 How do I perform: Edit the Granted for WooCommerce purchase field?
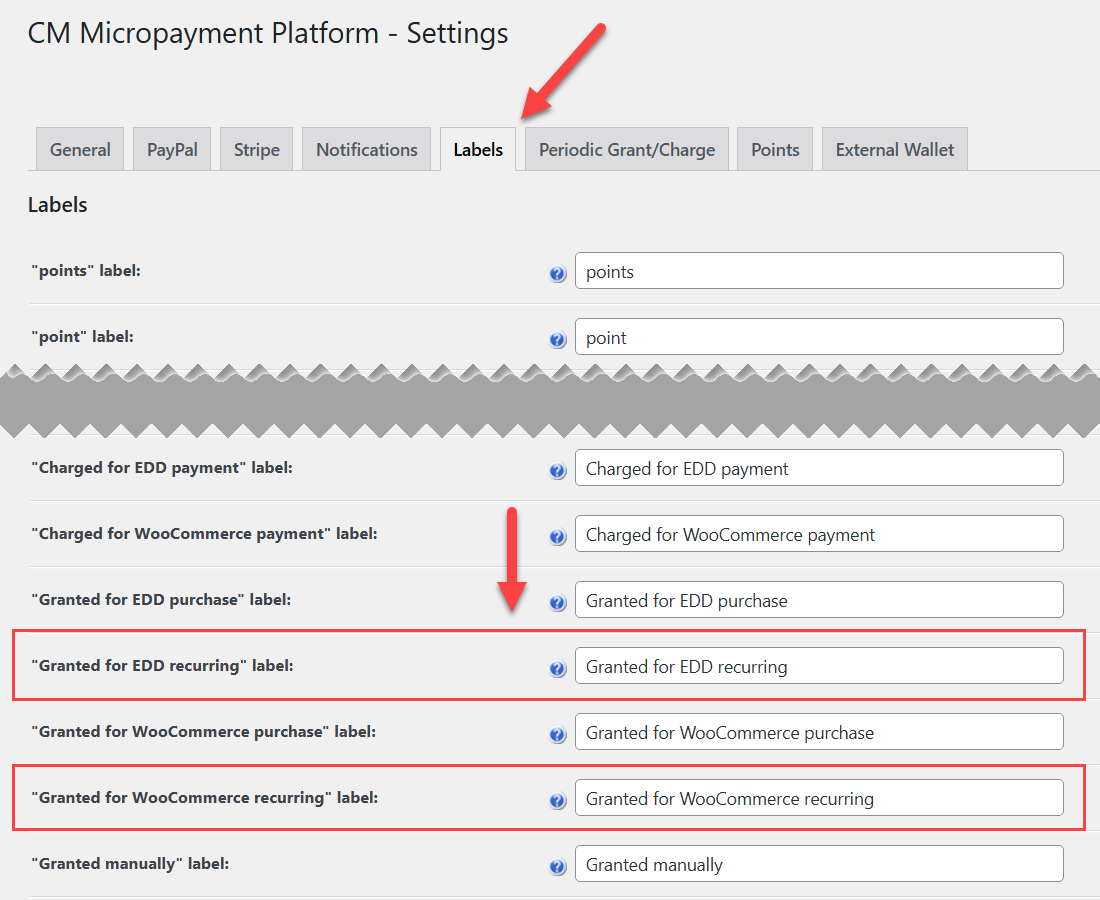[819, 732]
